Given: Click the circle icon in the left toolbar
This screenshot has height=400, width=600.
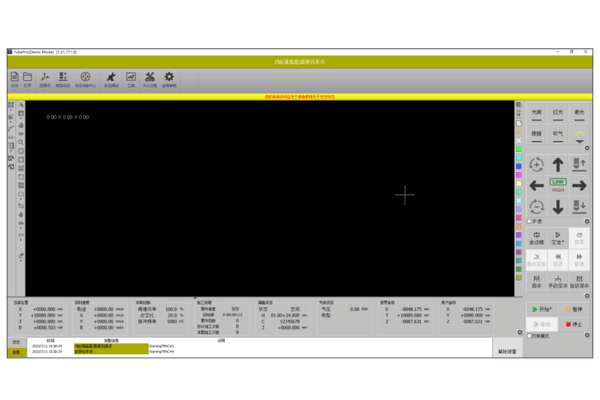Looking at the screenshot, I should [x=21, y=151].
